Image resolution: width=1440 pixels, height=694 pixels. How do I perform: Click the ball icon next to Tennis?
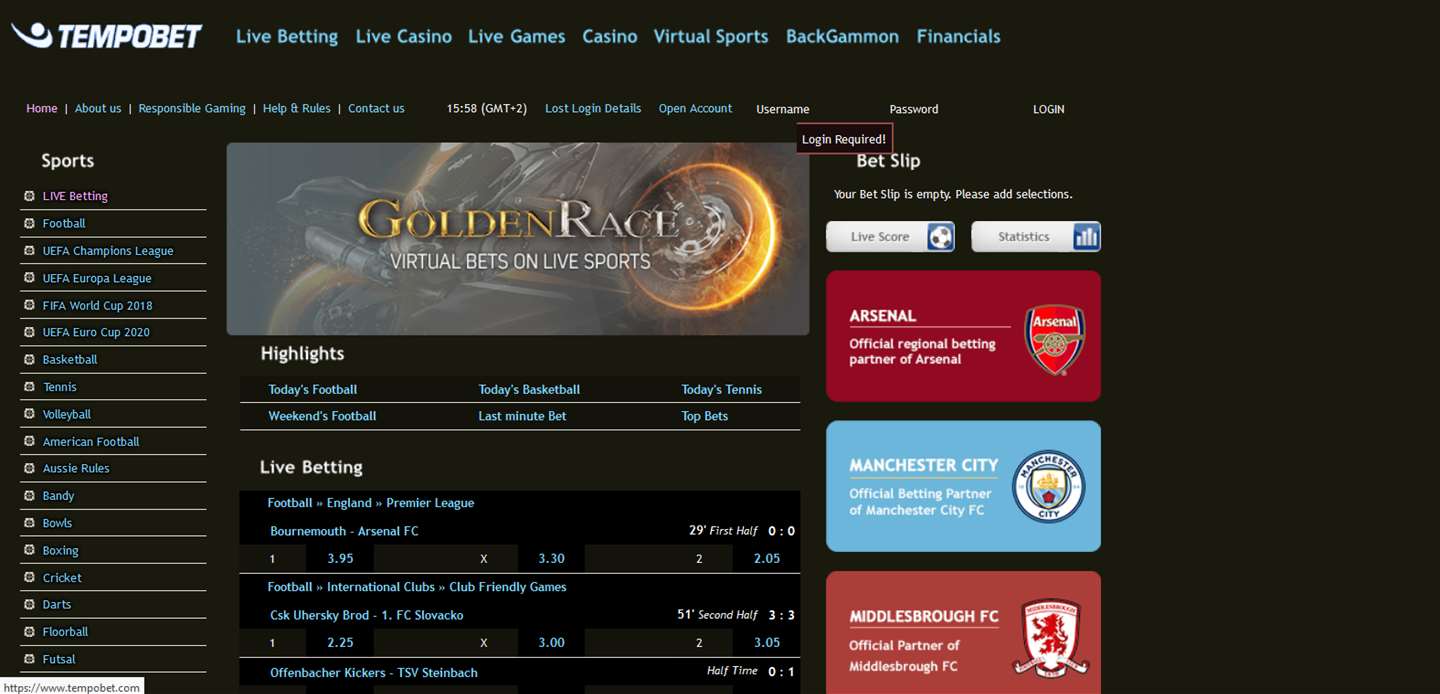pos(28,387)
